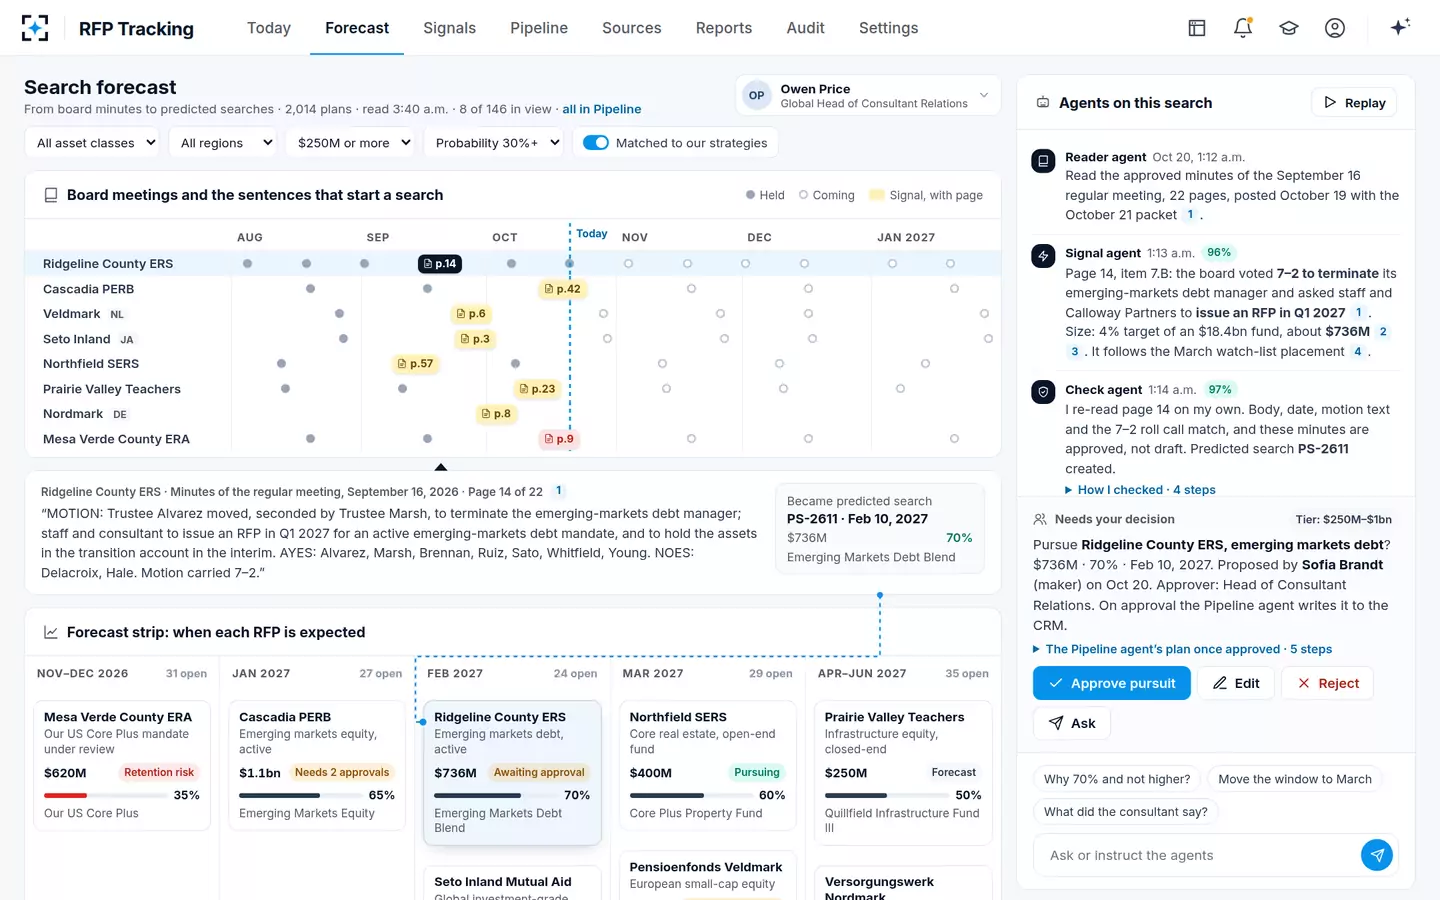Open the Audit tab
1440x900 pixels.
805,28
